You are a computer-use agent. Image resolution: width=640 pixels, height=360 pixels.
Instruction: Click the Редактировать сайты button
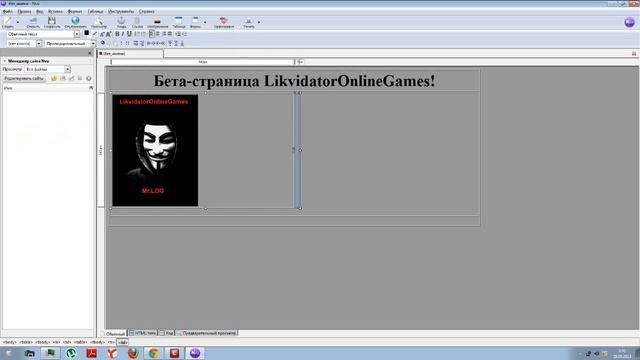pyautogui.click(x=24, y=78)
